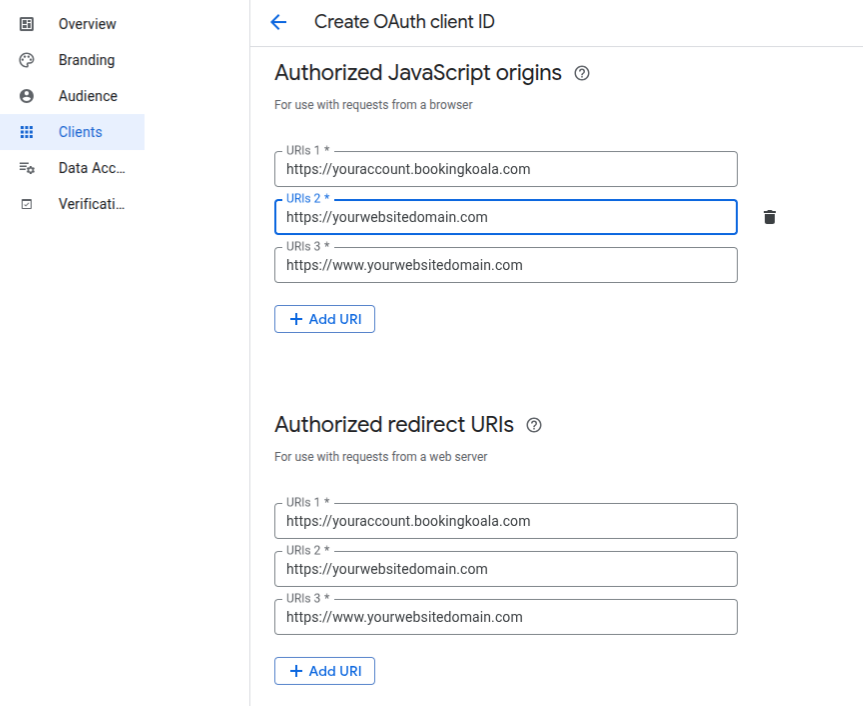This screenshot has width=863, height=706.
Task: Click the back arrow icon
Action: click(x=278, y=22)
